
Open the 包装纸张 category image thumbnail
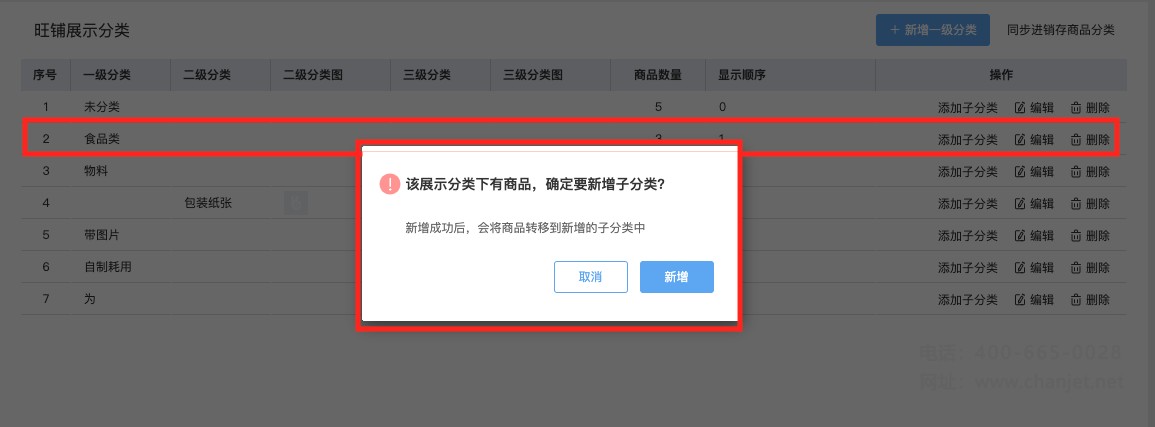coord(296,203)
